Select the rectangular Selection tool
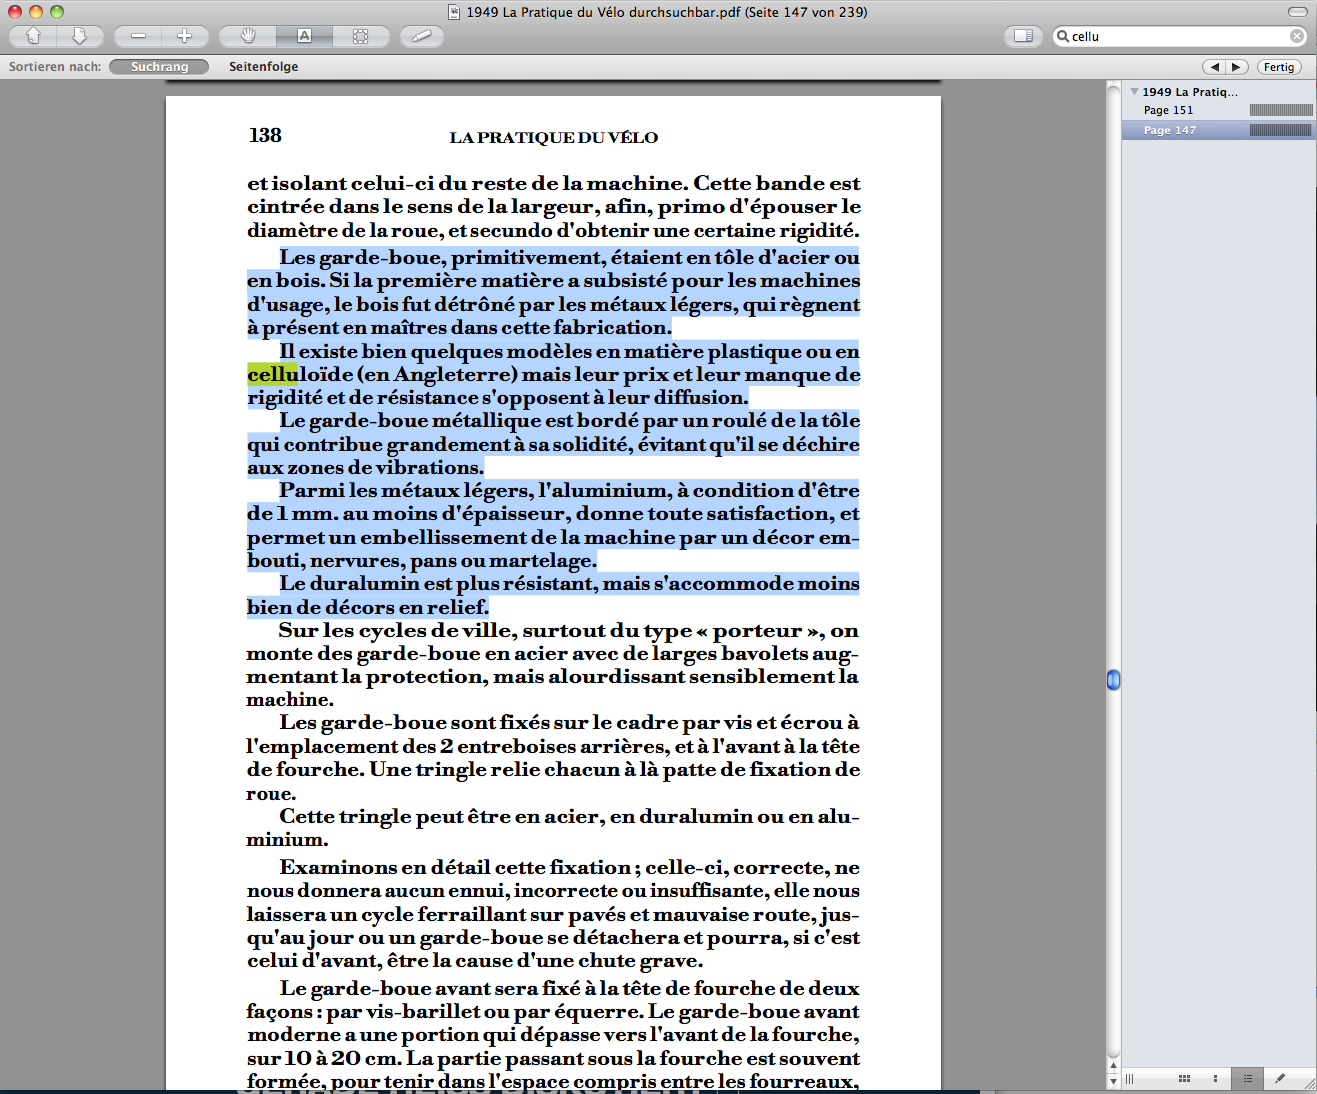This screenshot has width=1317, height=1094. click(361, 36)
